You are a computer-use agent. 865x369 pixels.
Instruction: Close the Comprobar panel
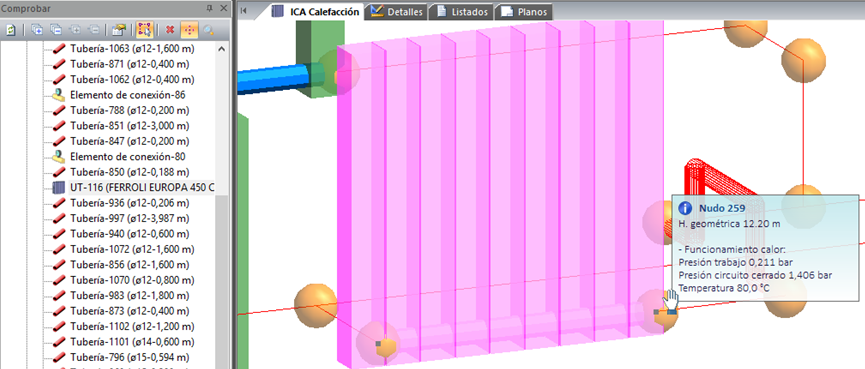tap(223, 8)
